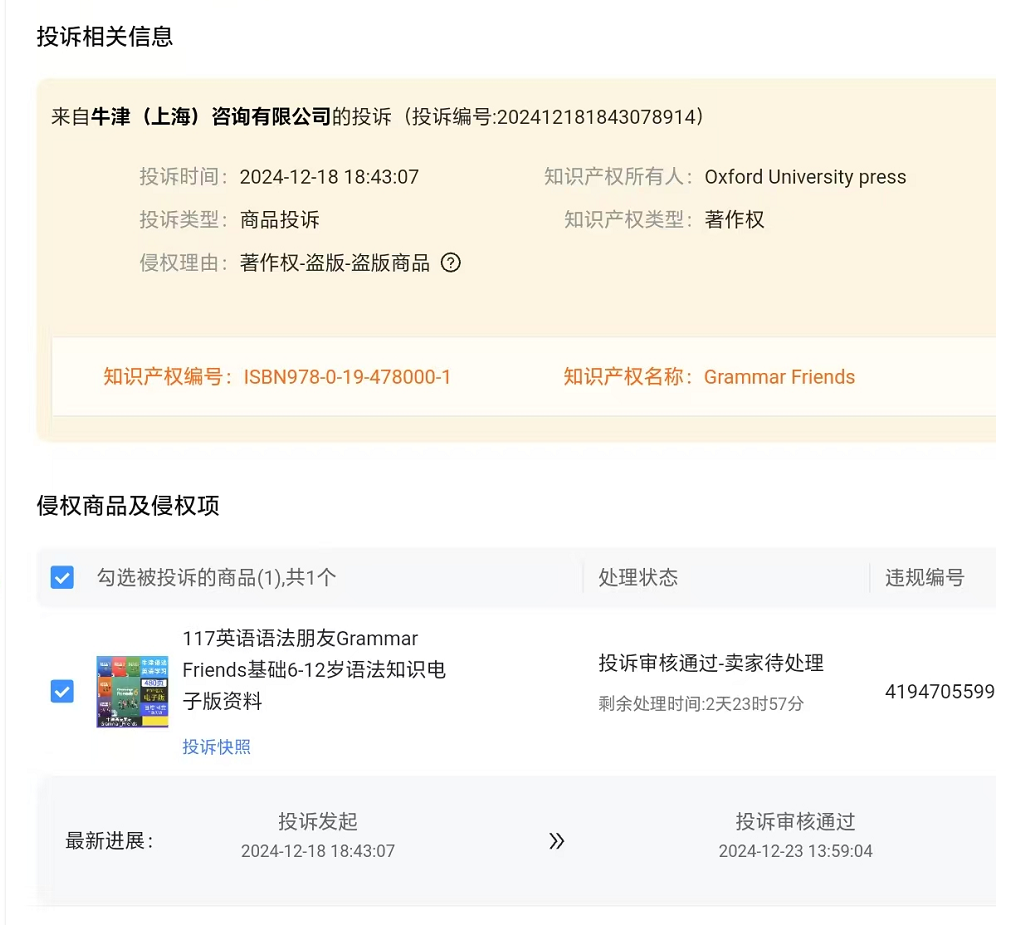Open the 侵权理由 help question-mark icon
The height and width of the screenshot is (925, 1031).
(451, 263)
